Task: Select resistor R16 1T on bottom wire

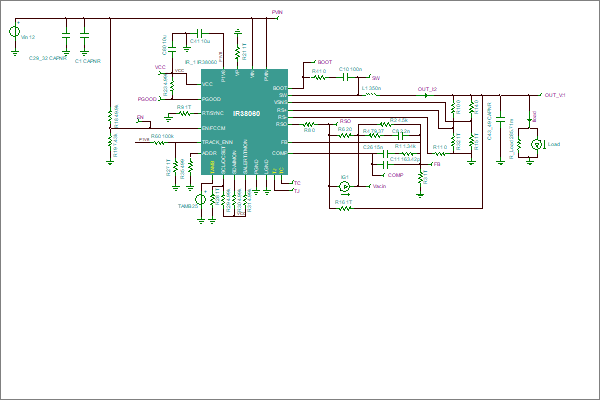Action: (x=344, y=208)
